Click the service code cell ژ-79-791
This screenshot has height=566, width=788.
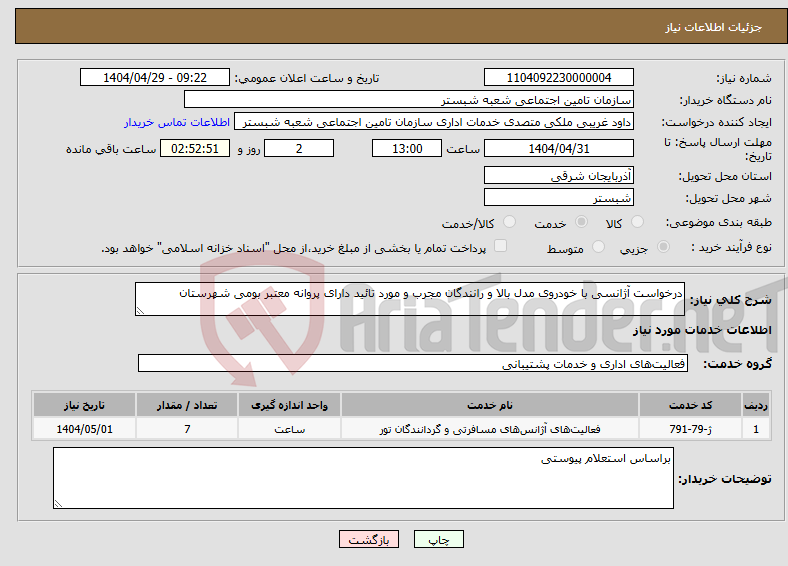691,429
